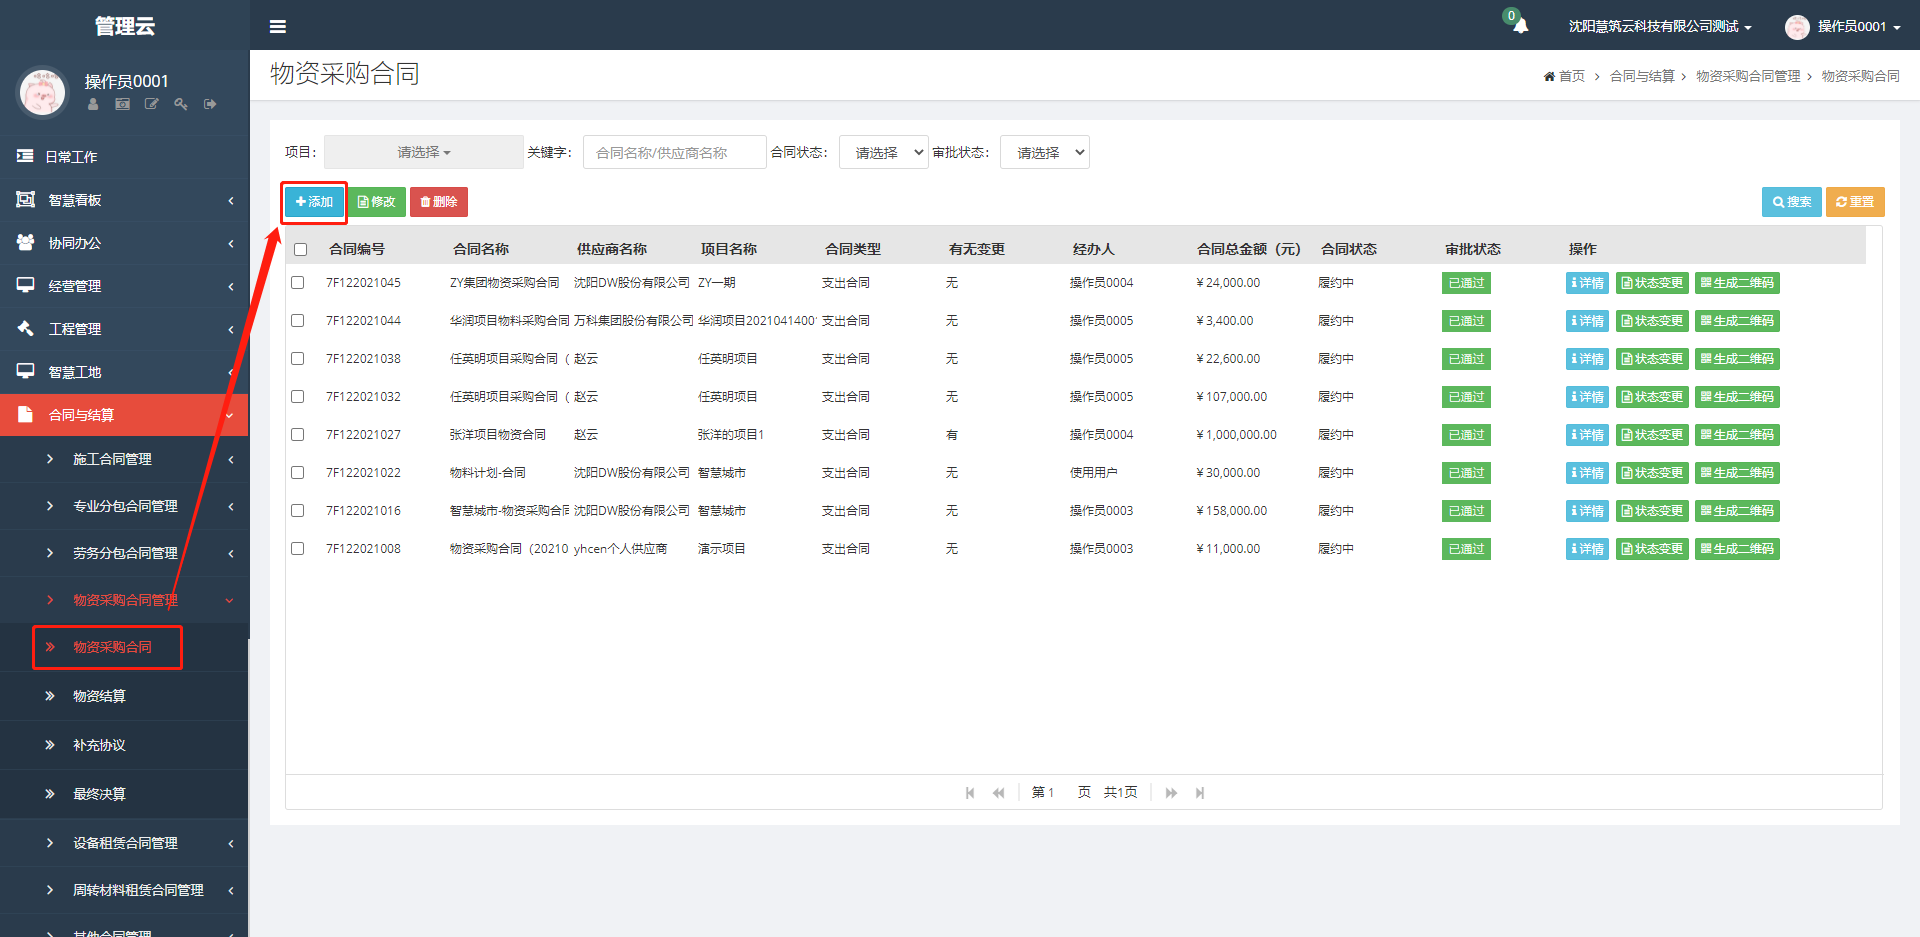Click the key icon in user panel
This screenshot has width=1920, height=937.
(181, 104)
